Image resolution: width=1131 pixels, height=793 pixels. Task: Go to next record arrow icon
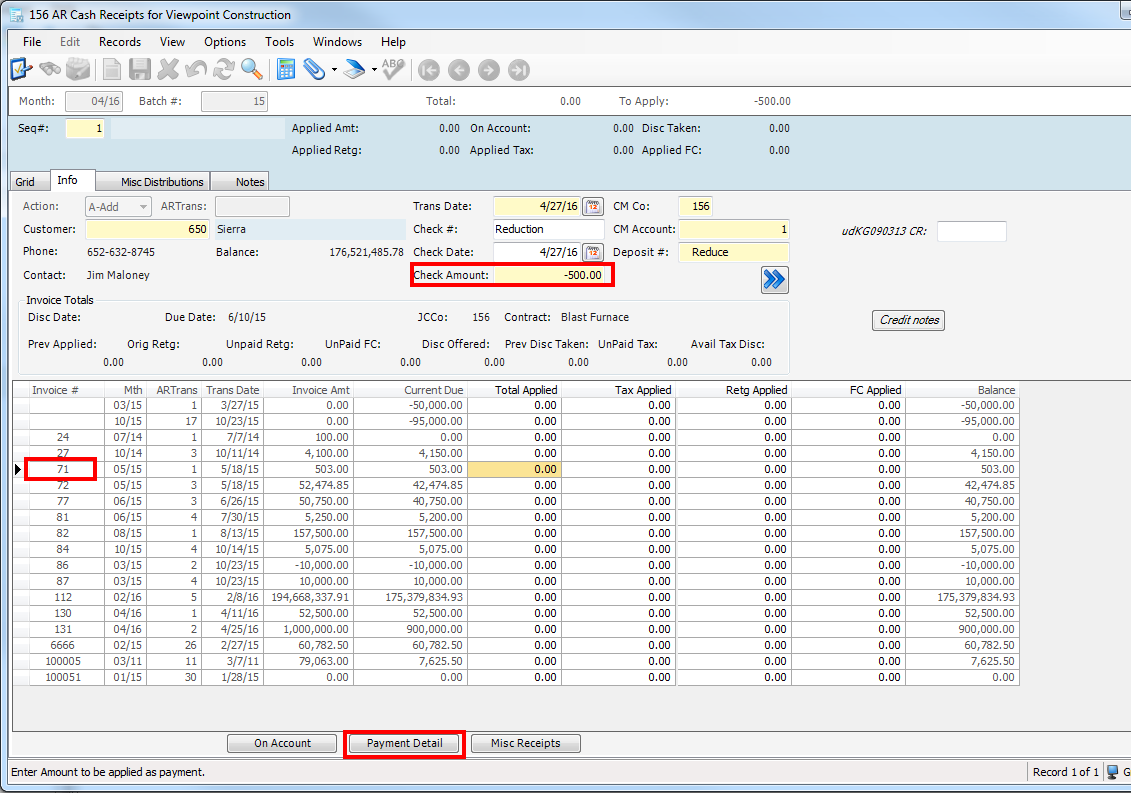point(489,70)
